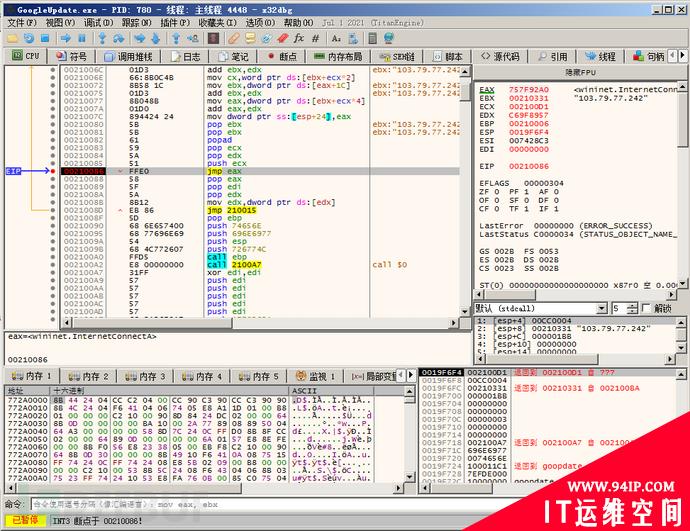Click the 十六进制 column header in dump
This screenshot has height=531, width=690.
coord(170,390)
